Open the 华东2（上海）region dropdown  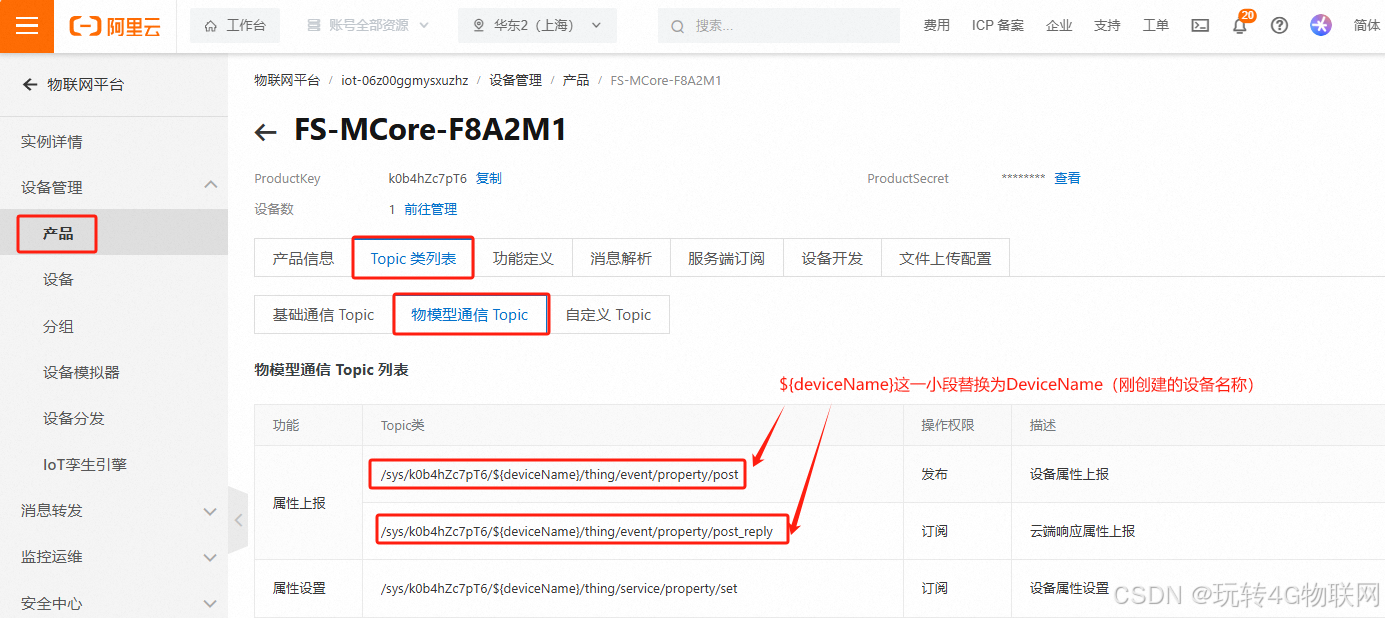coord(537,26)
